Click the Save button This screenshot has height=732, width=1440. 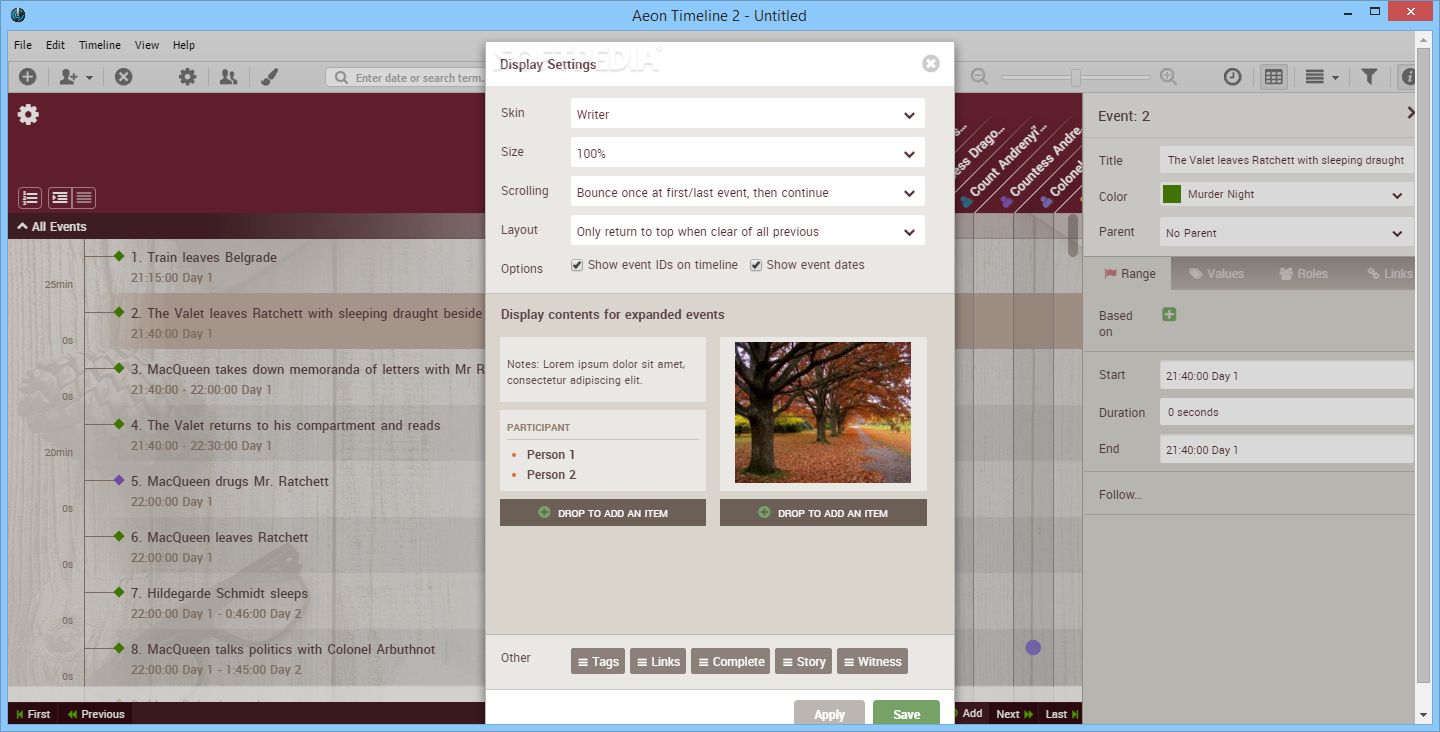(x=906, y=713)
